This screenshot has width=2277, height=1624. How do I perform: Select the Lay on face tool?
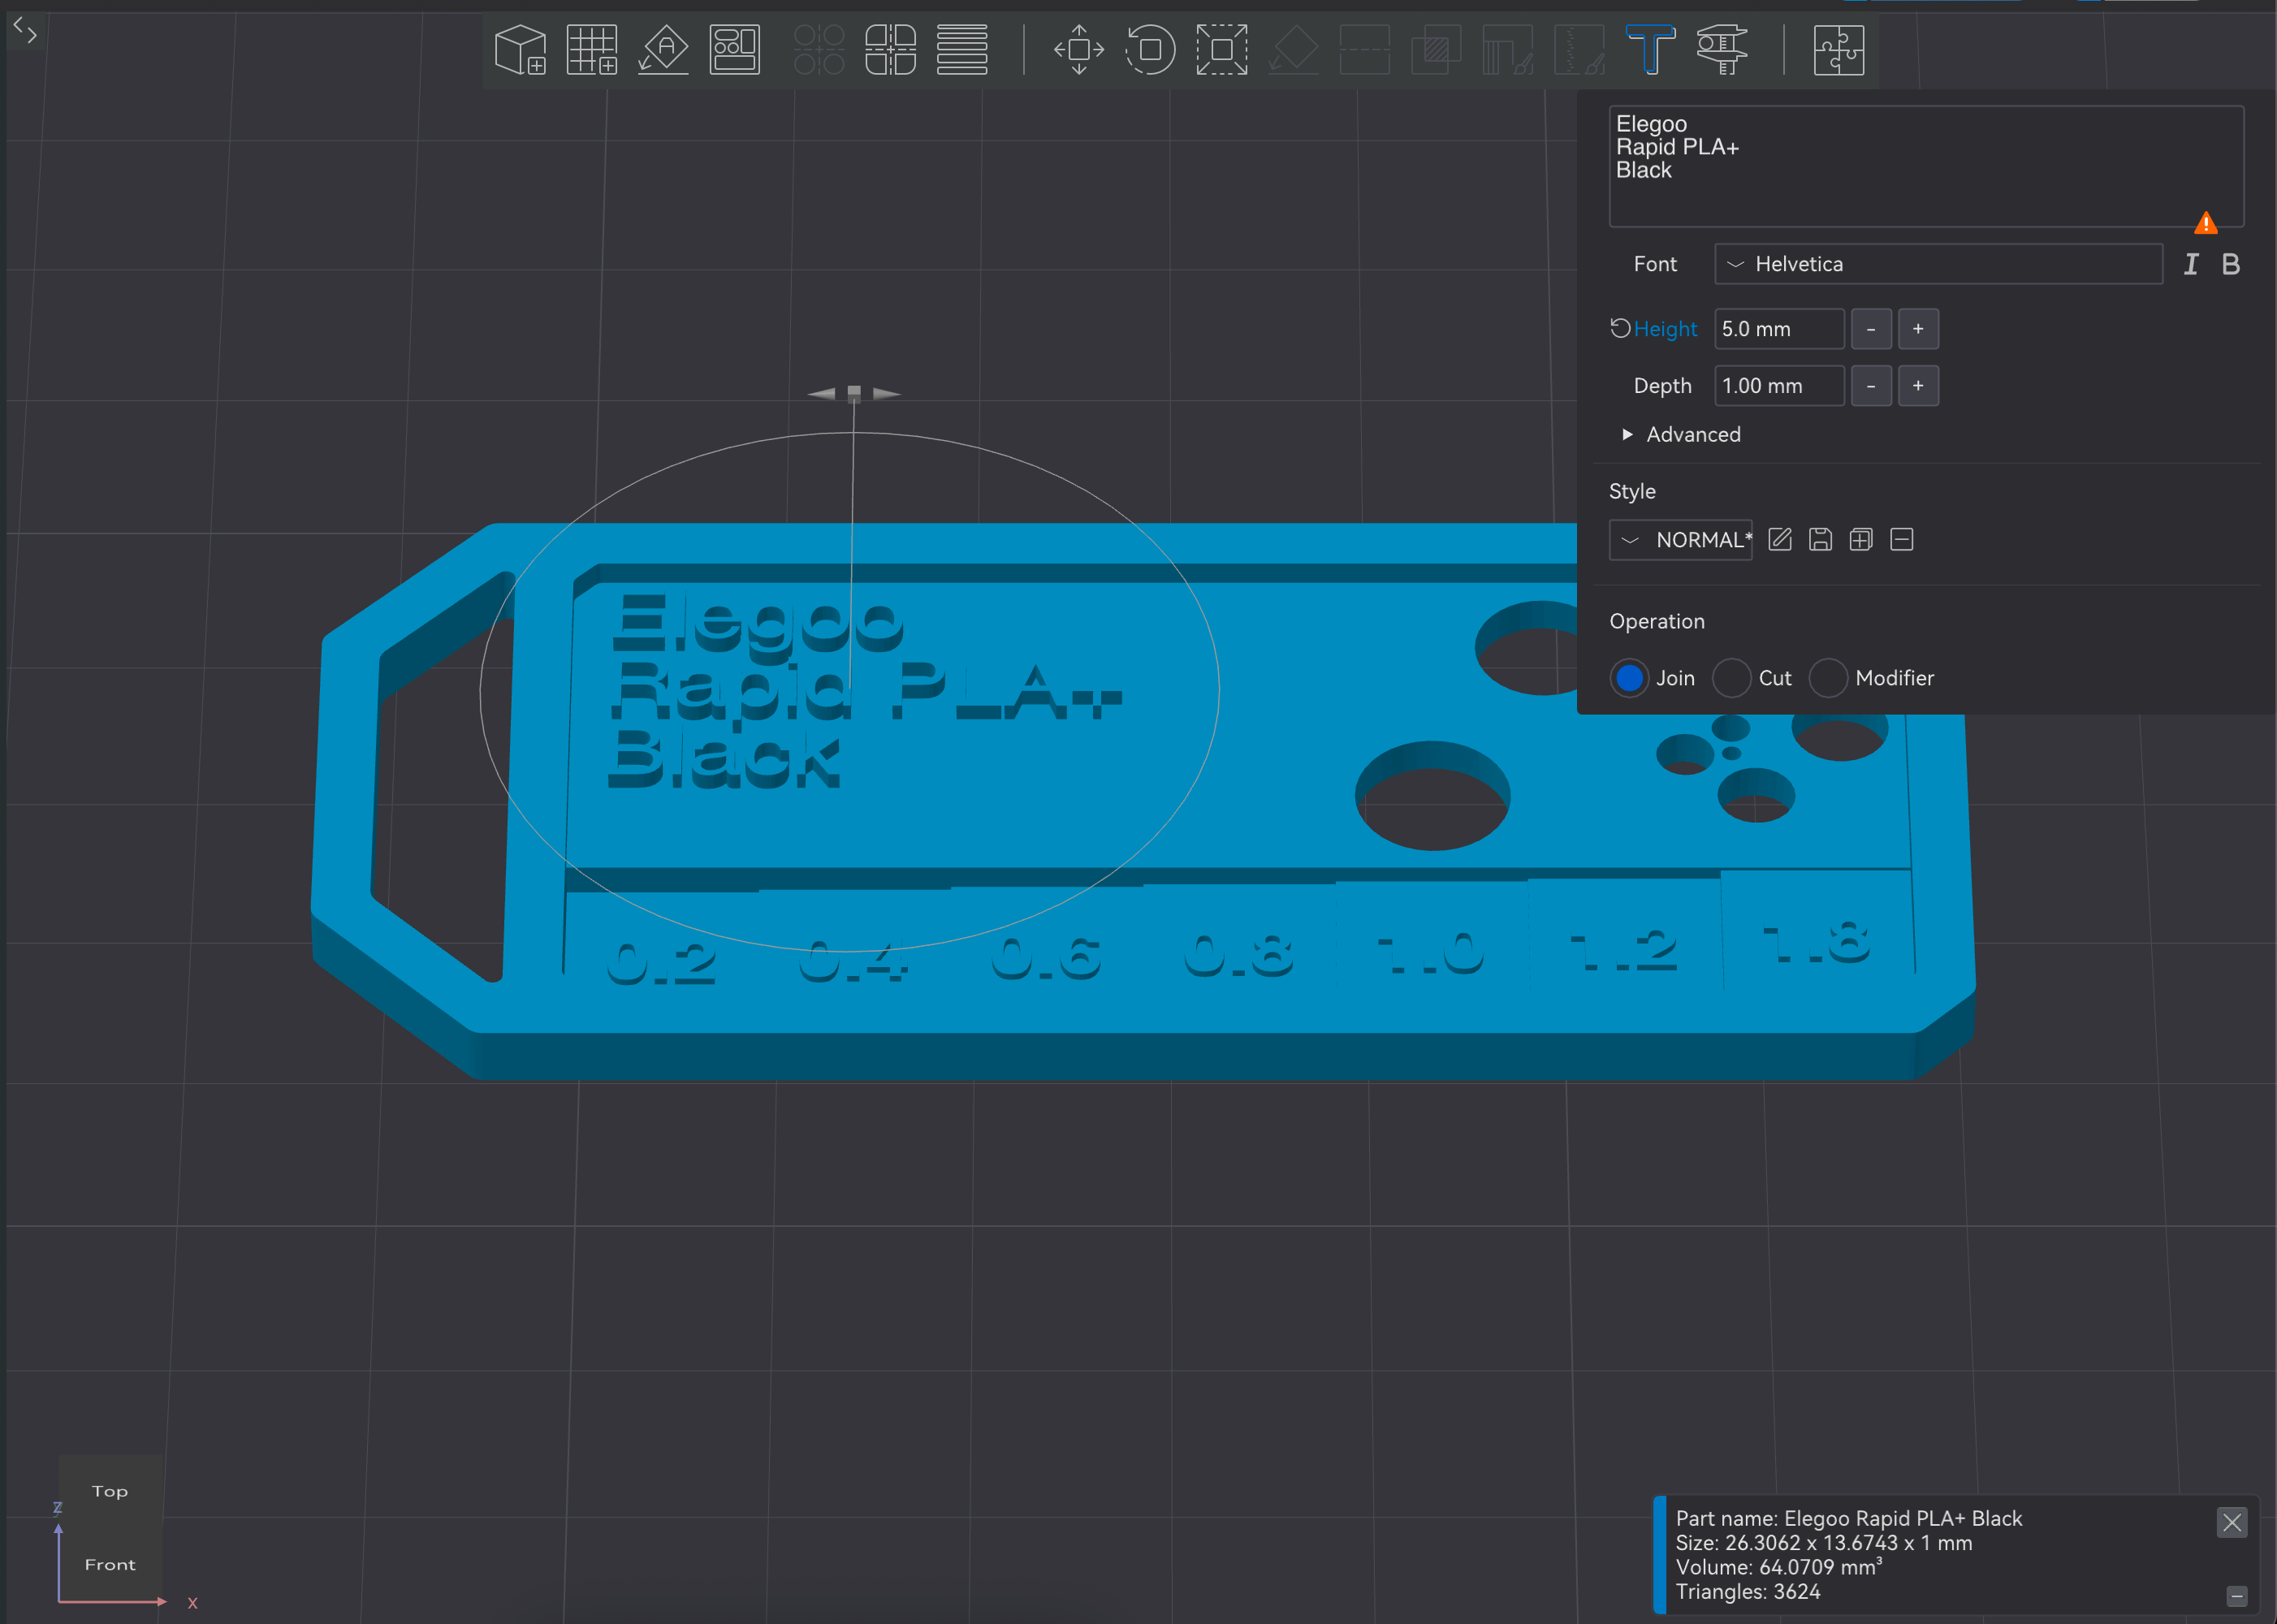pos(1293,50)
